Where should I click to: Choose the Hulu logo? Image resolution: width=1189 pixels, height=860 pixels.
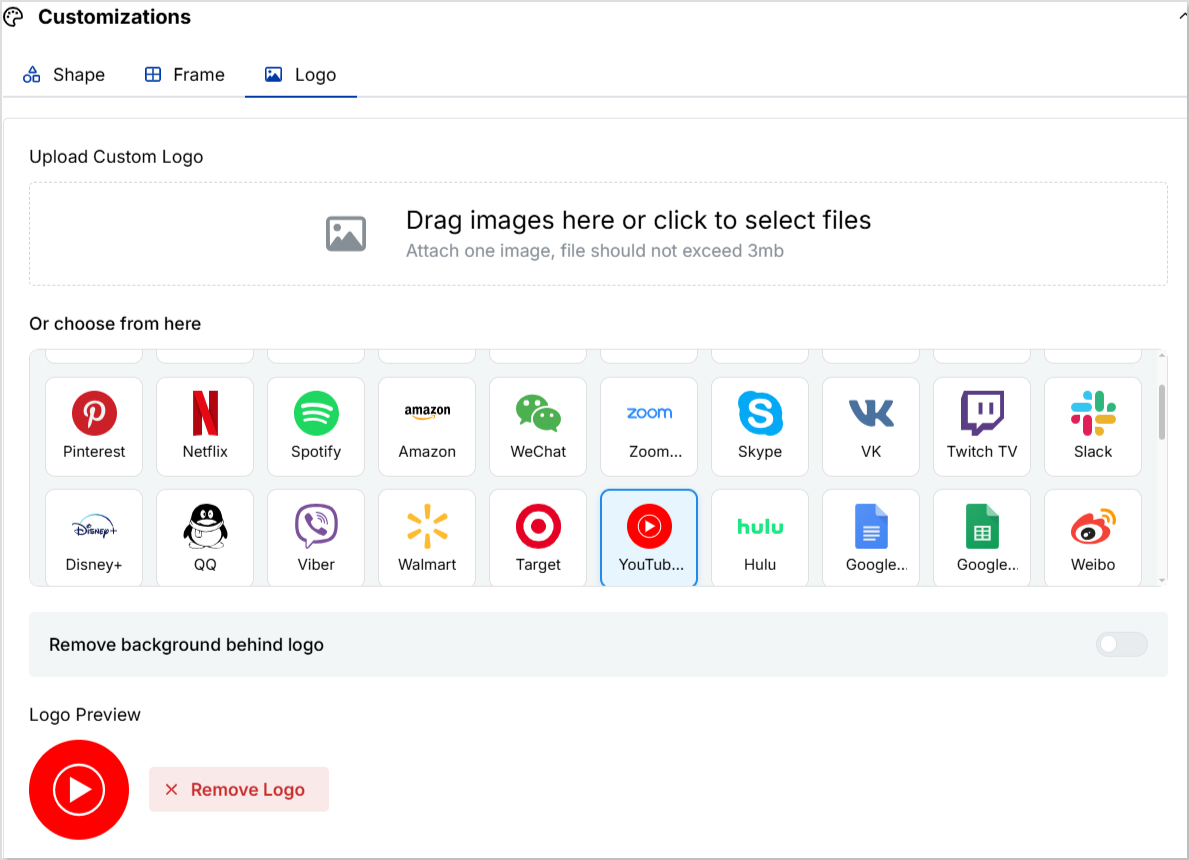click(760, 538)
